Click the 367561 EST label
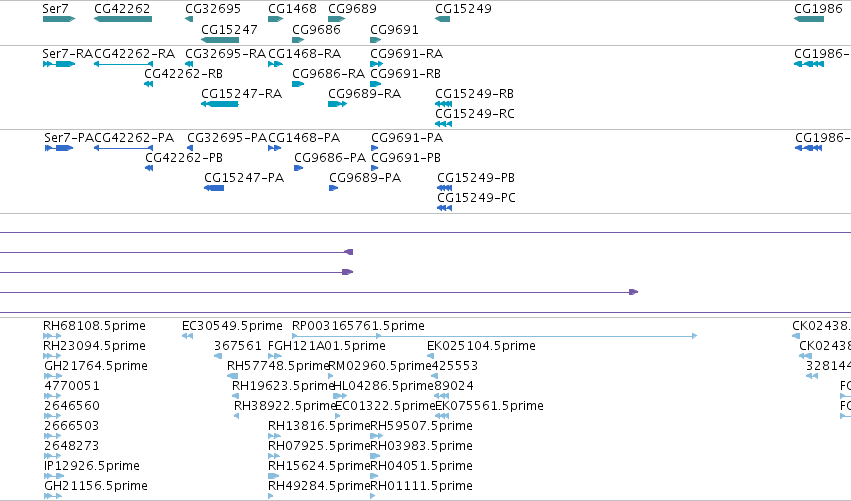 (238, 346)
